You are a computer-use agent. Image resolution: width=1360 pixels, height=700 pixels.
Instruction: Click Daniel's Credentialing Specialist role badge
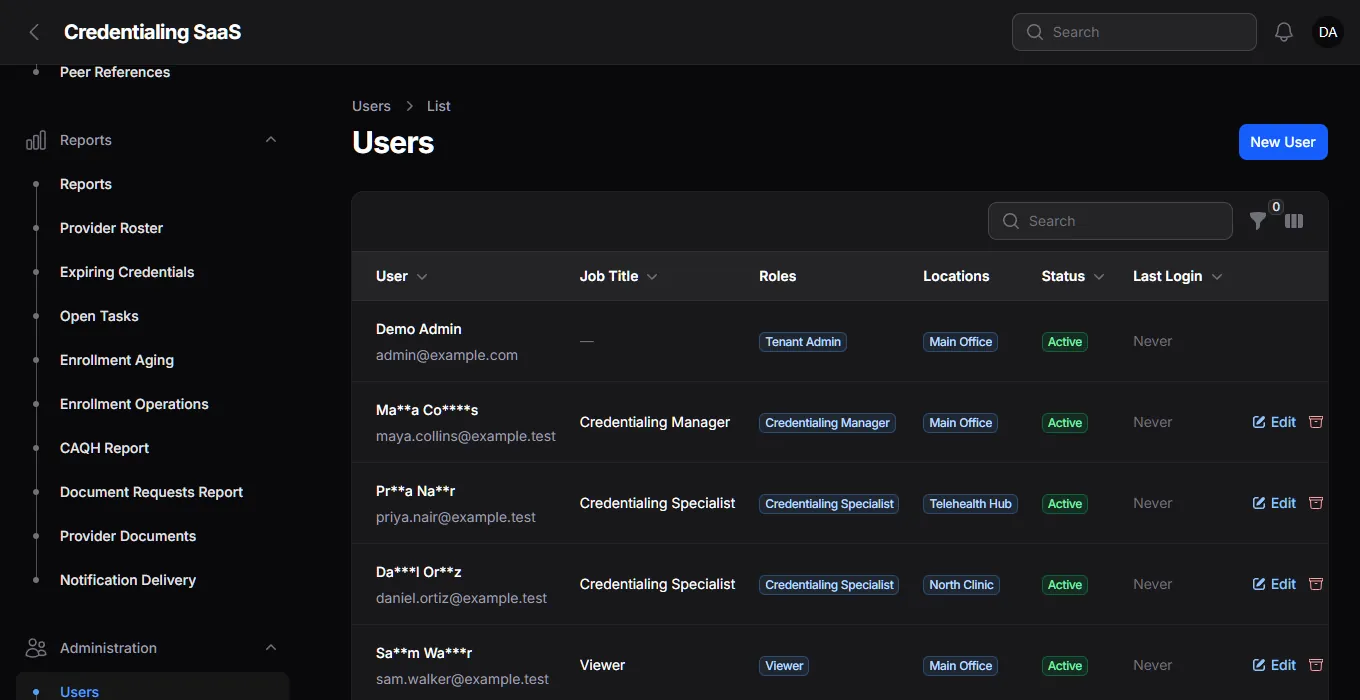coord(829,585)
